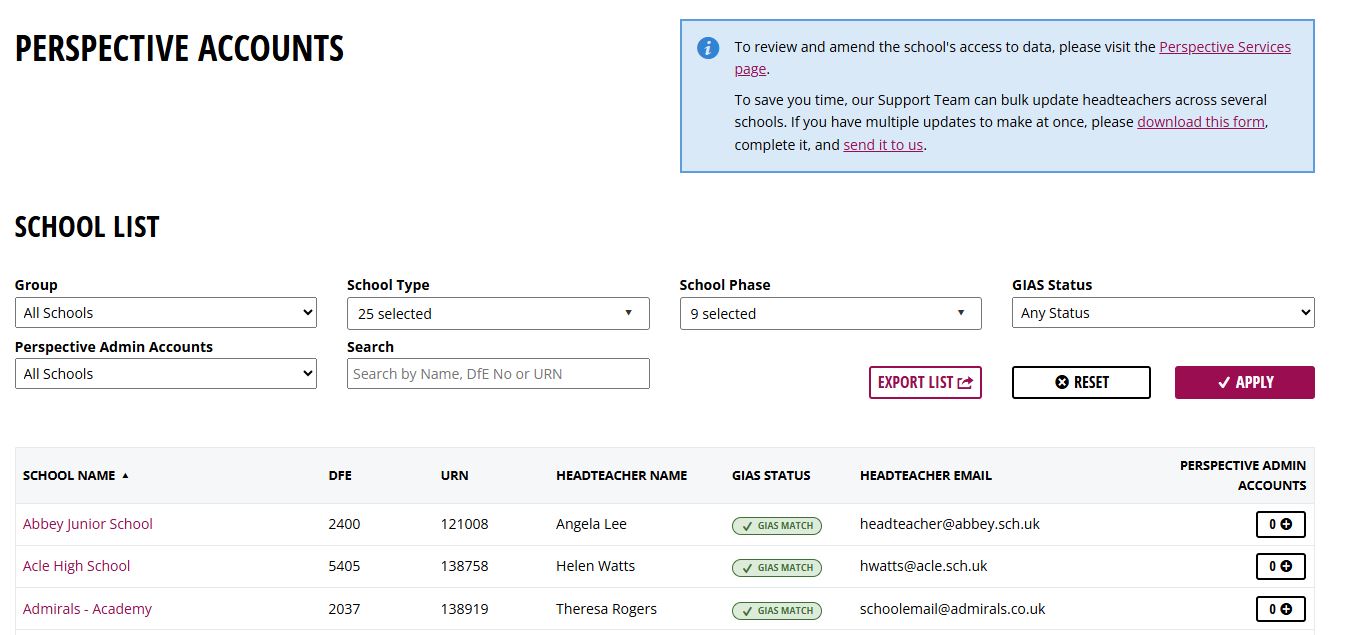Click email hwatts@acle.sch.uk
The image size is (1345, 635).
923,566
